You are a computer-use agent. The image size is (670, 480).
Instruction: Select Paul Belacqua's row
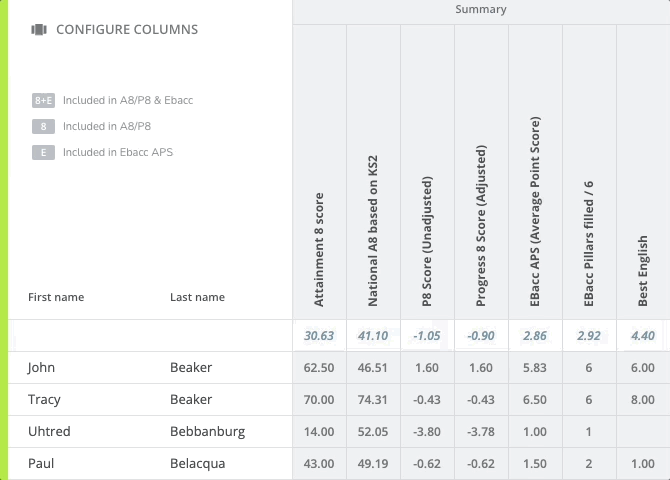41,464
